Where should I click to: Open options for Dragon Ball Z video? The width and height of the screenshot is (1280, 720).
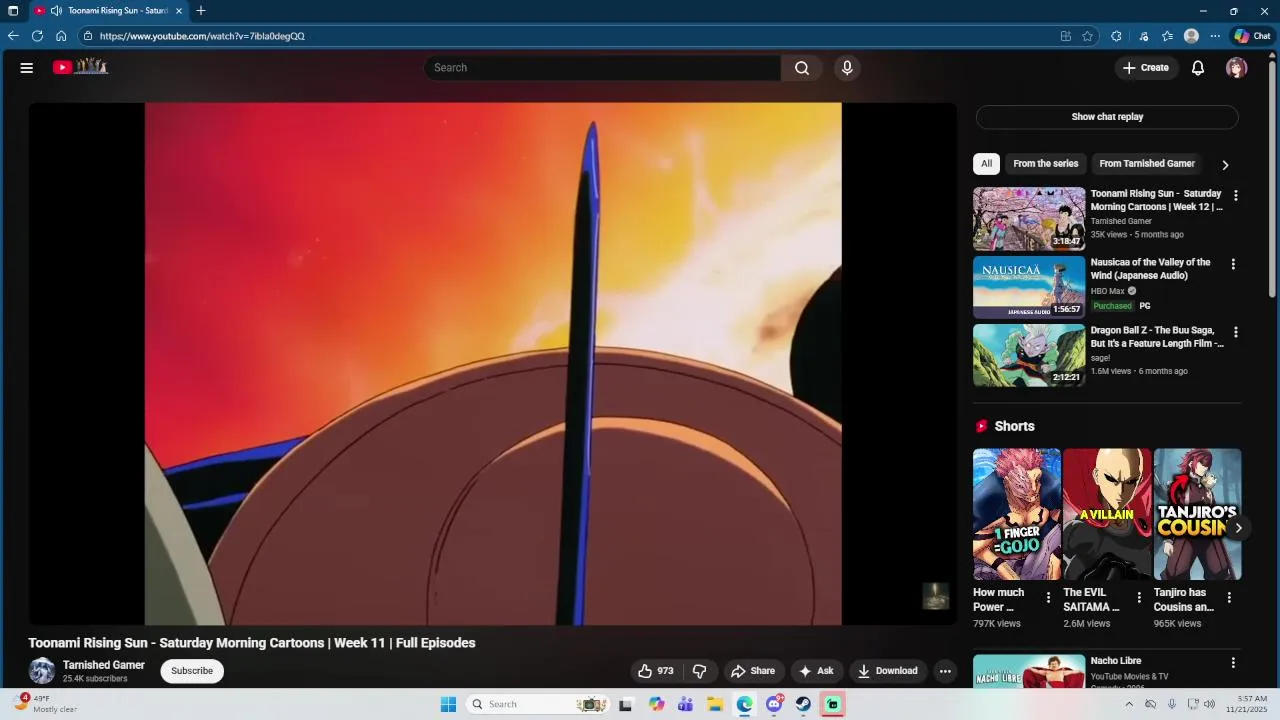pos(1235,332)
